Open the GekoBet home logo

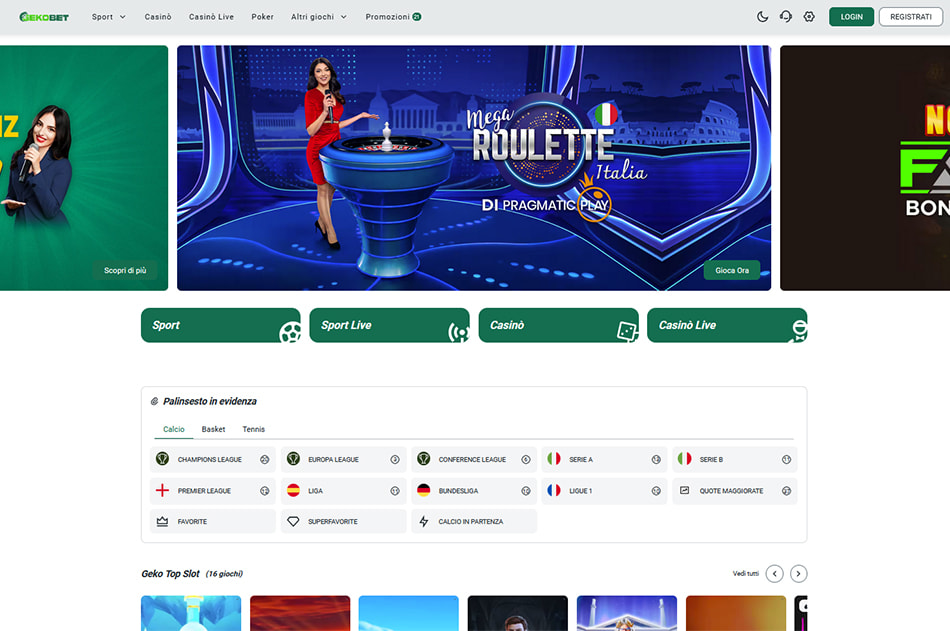tap(44, 17)
